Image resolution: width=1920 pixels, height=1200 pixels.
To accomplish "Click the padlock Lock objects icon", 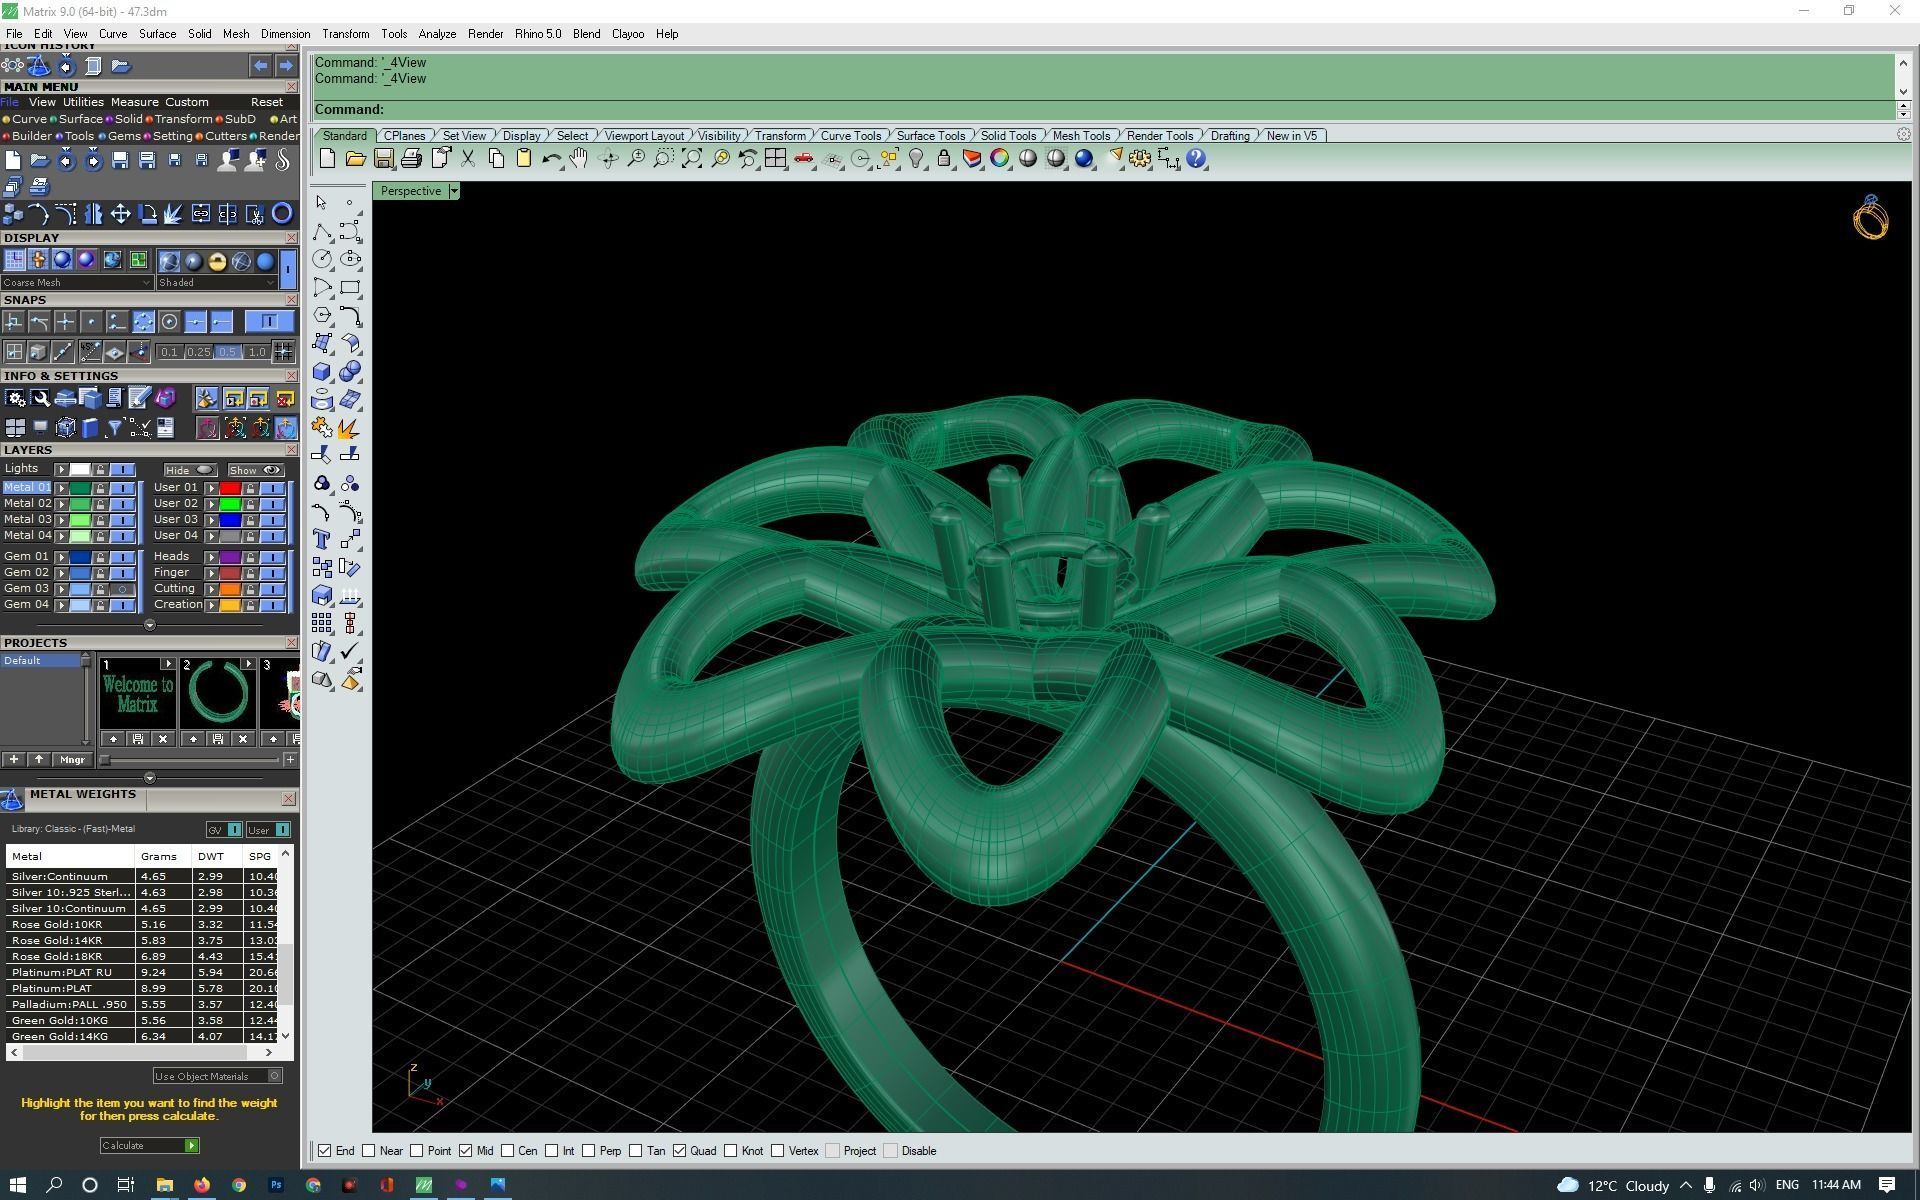I will (x=944, y=159).
